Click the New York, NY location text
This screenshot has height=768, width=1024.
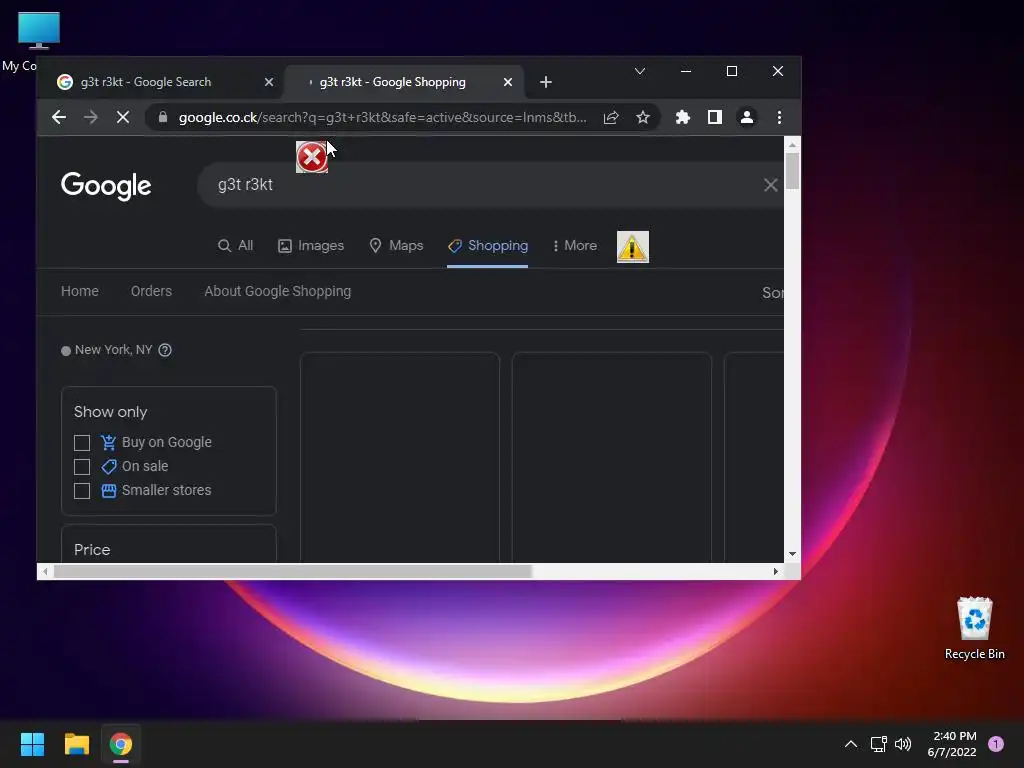click(x=114, y=350)
